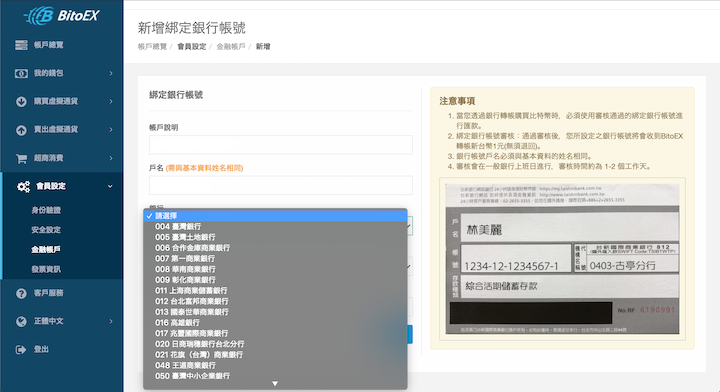This screenshot has height=392, width=720.
Task: Select 048 王道商業銀行 option
Action: coord(275,365)
